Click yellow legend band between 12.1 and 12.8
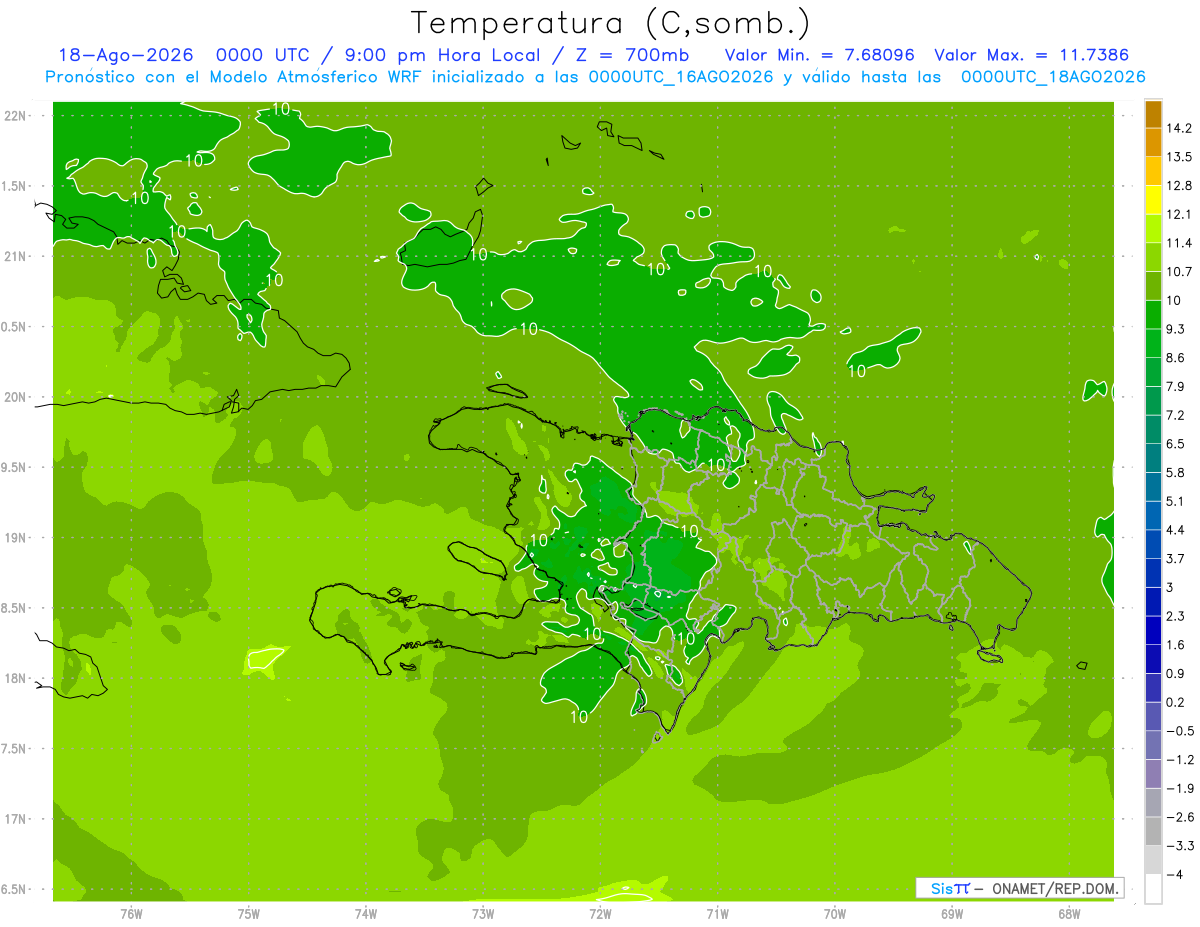1200x927 pixels. click(x=1153, y=199)
